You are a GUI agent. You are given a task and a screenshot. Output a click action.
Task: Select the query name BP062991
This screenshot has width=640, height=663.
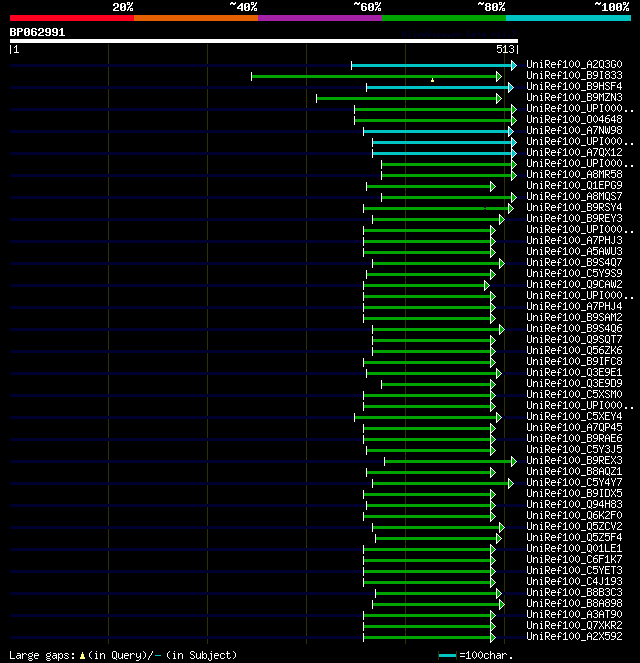[37, 33]
